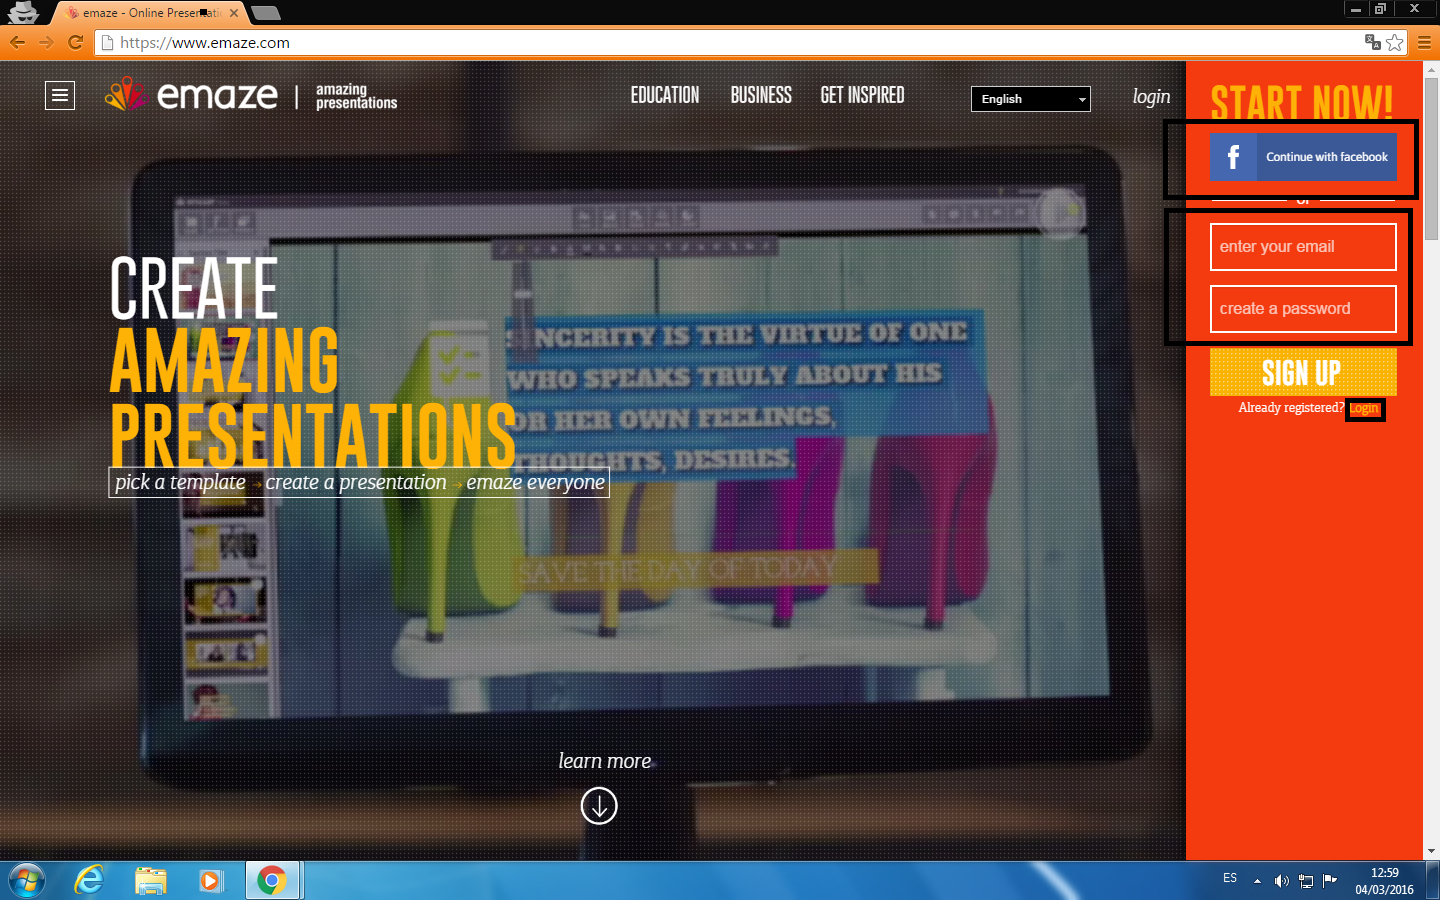Viewport: 1440px width, 900px height.
Task: Click Continue with facebook button
Action: 1303,157
